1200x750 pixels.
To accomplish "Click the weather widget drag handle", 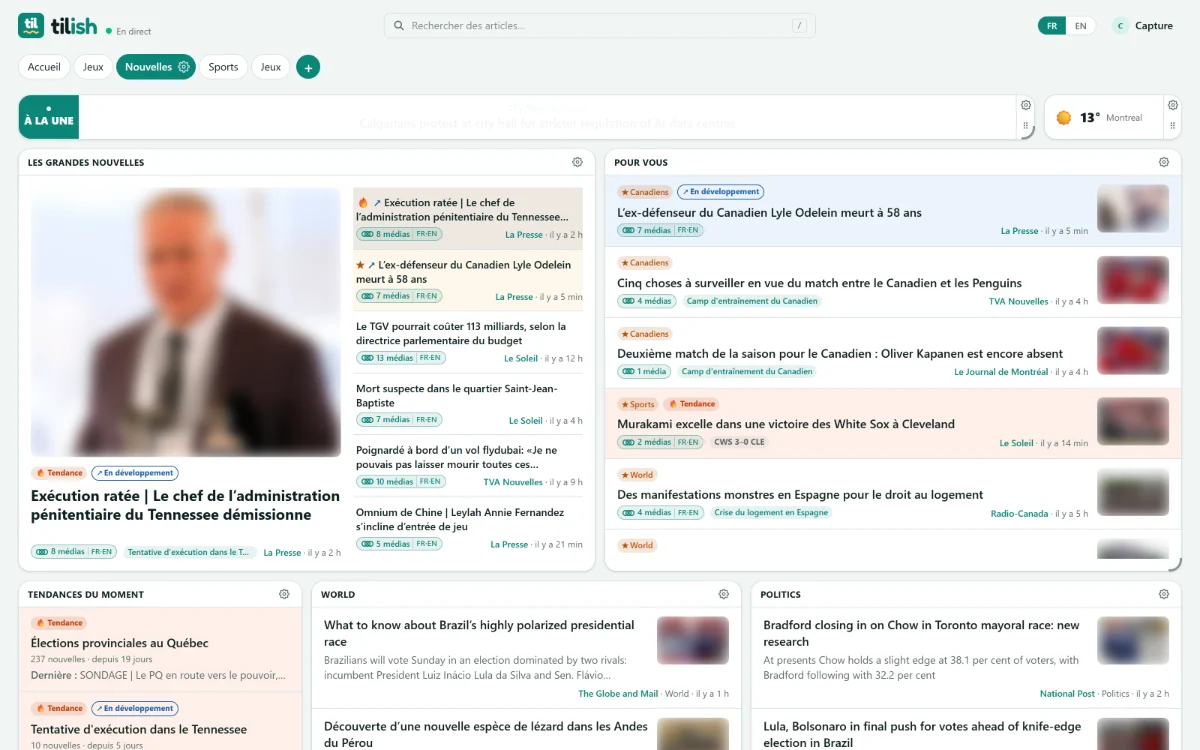I will point(1172,127).
